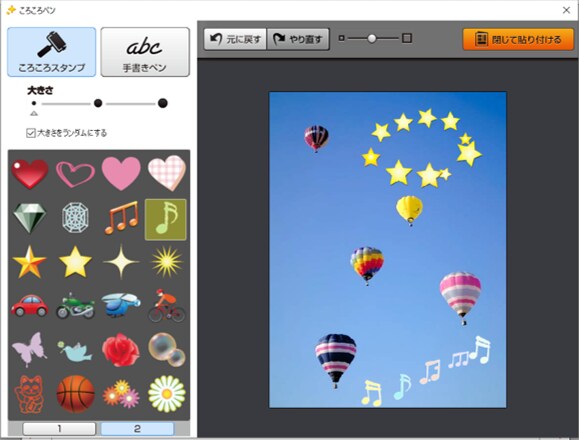
Task: Click 閉じて貼り付ける button
Action: [x=518, y=39]
